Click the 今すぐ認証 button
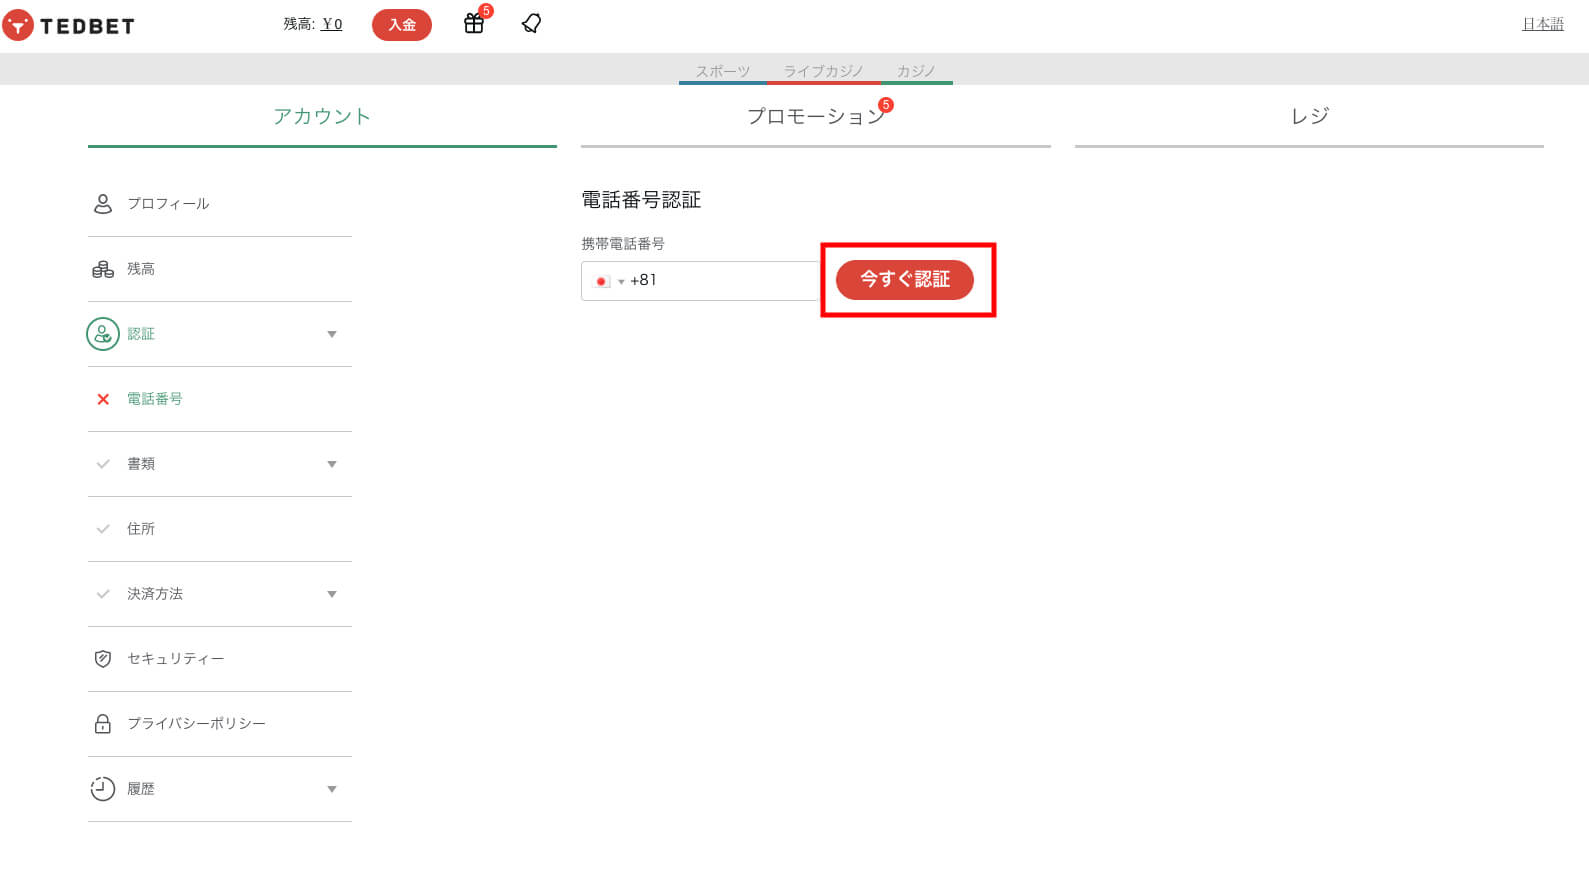Screen dimensions: 1589x876 coord(905,280)
